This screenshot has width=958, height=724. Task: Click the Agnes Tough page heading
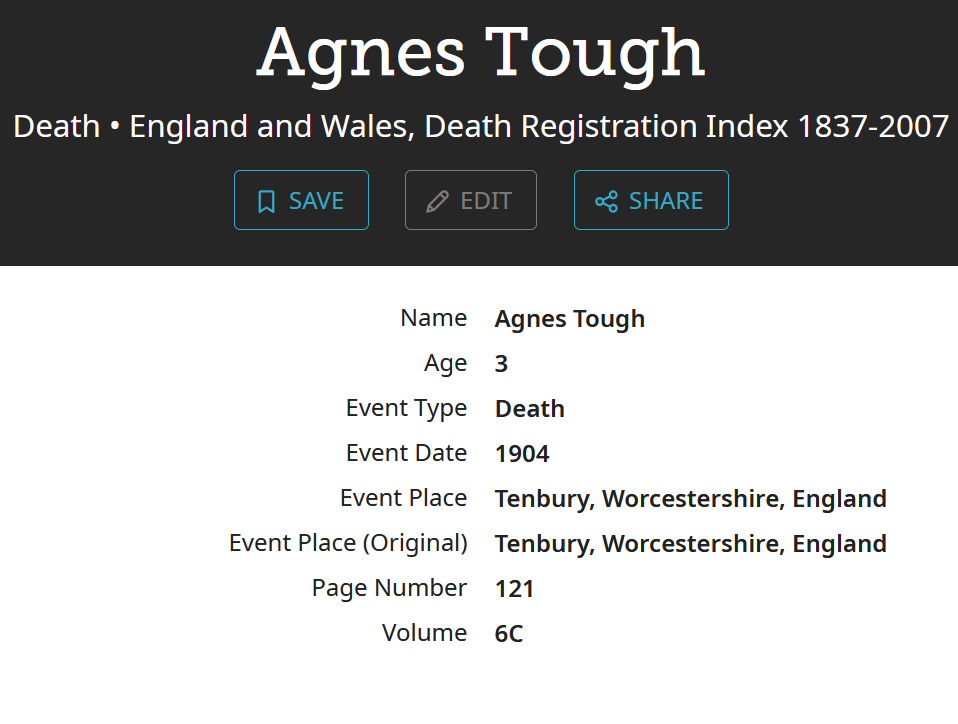point(481,52)
